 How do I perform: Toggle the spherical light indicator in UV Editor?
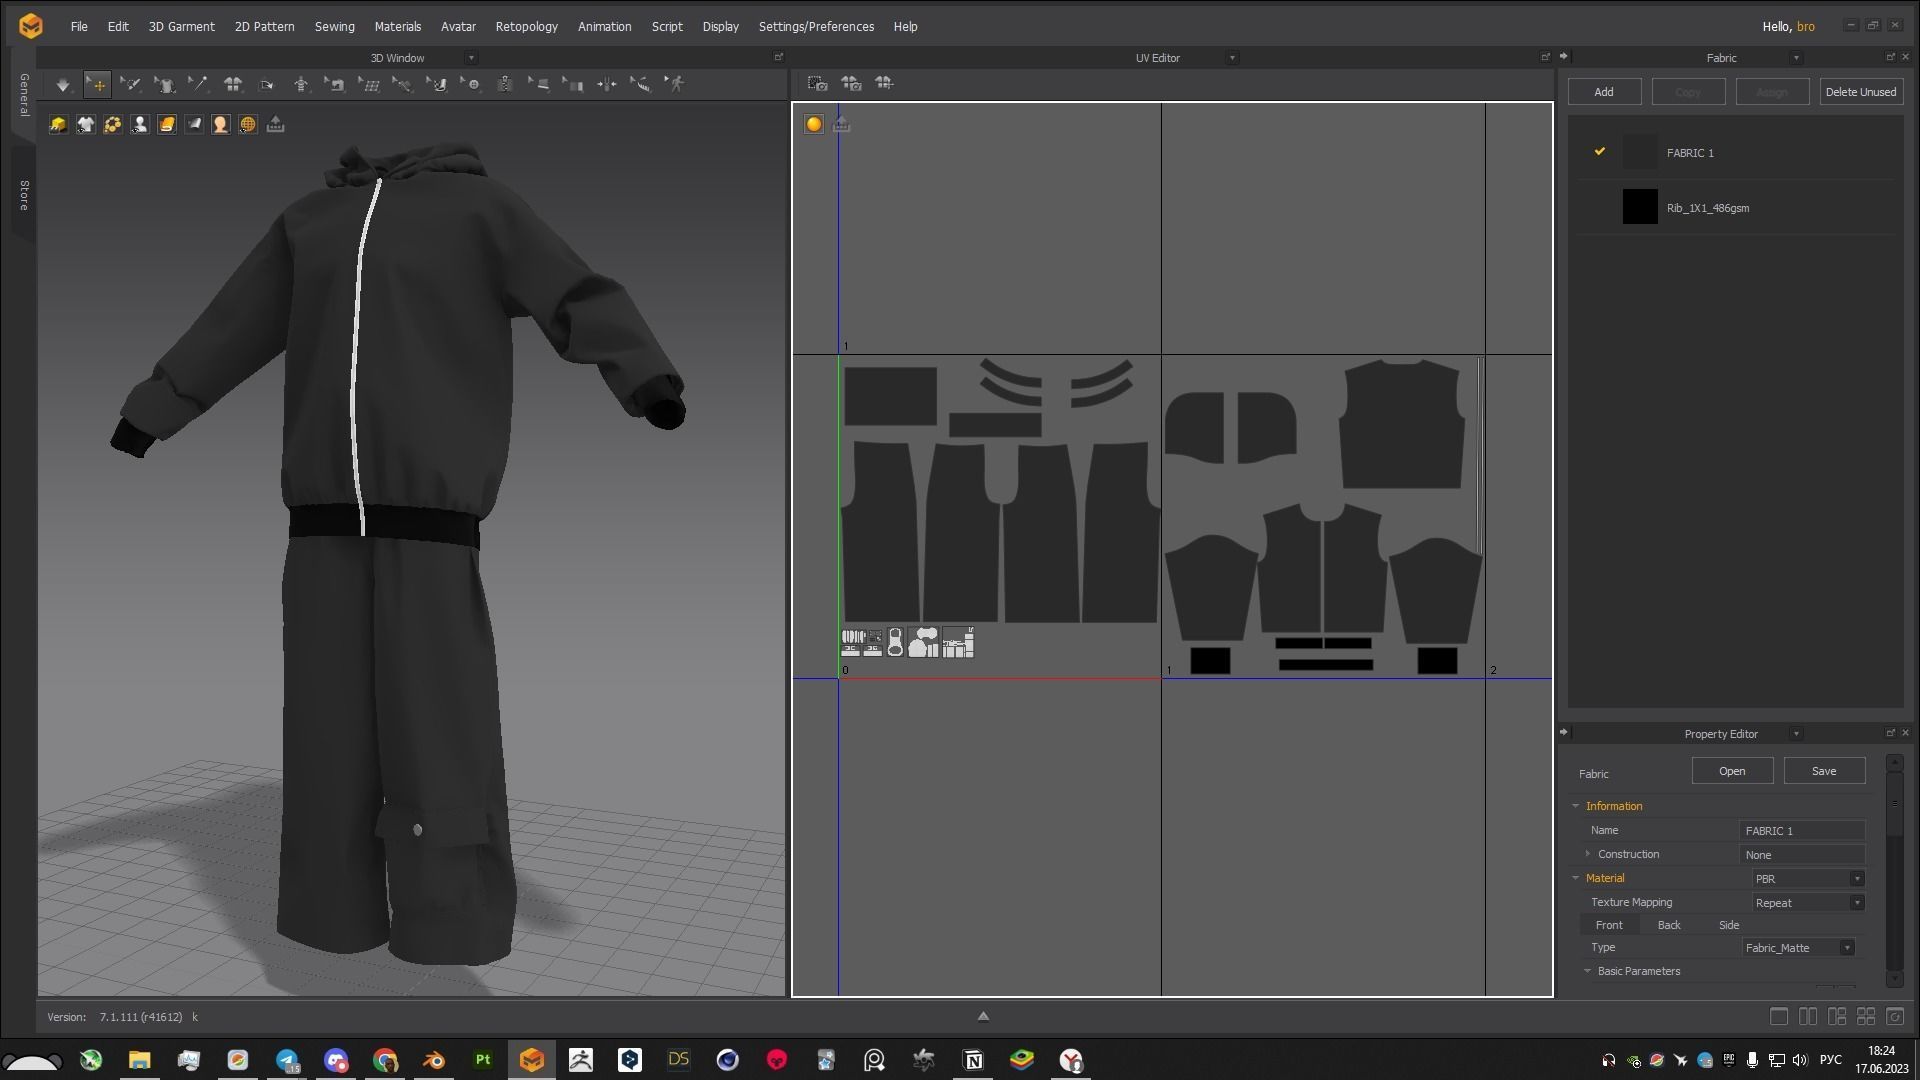click(x=814, y=124)
